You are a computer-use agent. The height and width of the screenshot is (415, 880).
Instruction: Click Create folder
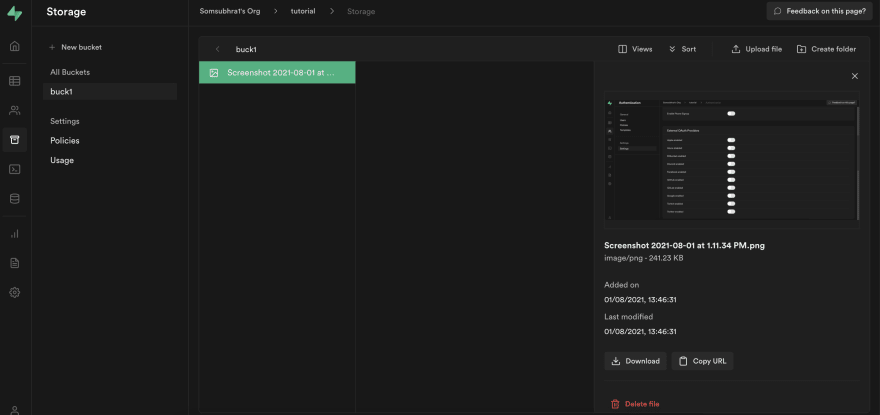[x=827, y=49]
